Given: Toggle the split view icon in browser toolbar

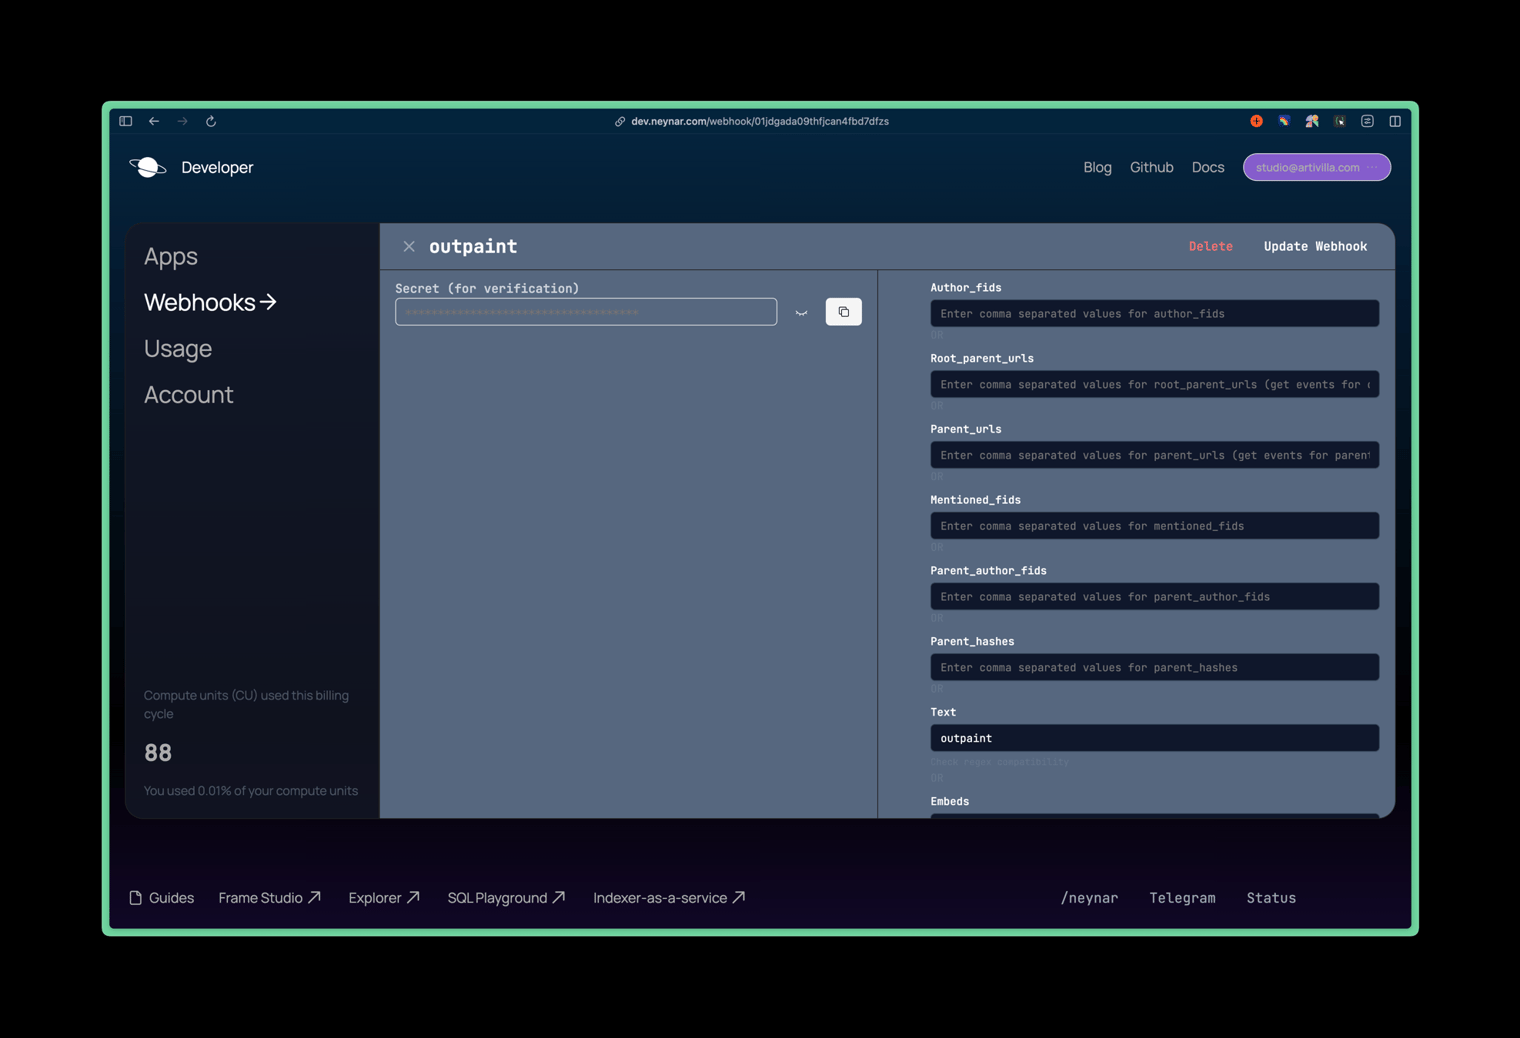Looking at the screenshot, I should click(1395, 121).
